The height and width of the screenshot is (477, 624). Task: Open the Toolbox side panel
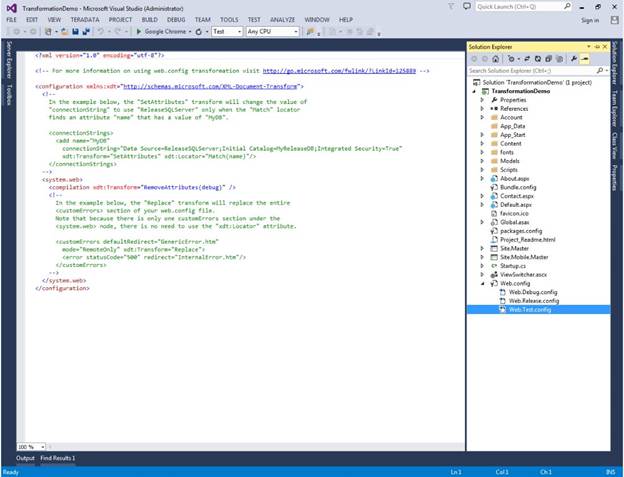click(8, 95)
